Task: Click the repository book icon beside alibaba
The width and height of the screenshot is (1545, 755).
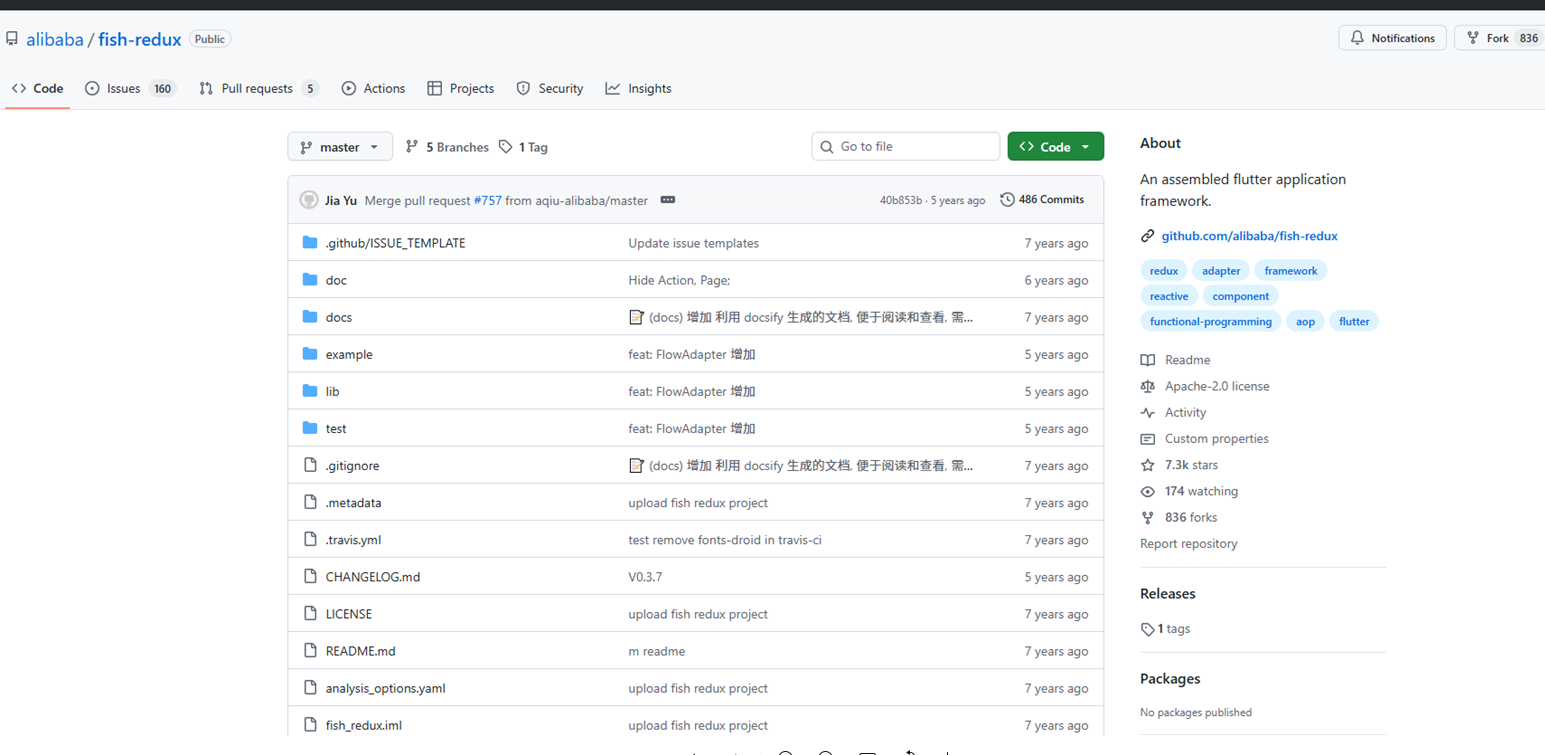Action: click(x=12, y=39)
